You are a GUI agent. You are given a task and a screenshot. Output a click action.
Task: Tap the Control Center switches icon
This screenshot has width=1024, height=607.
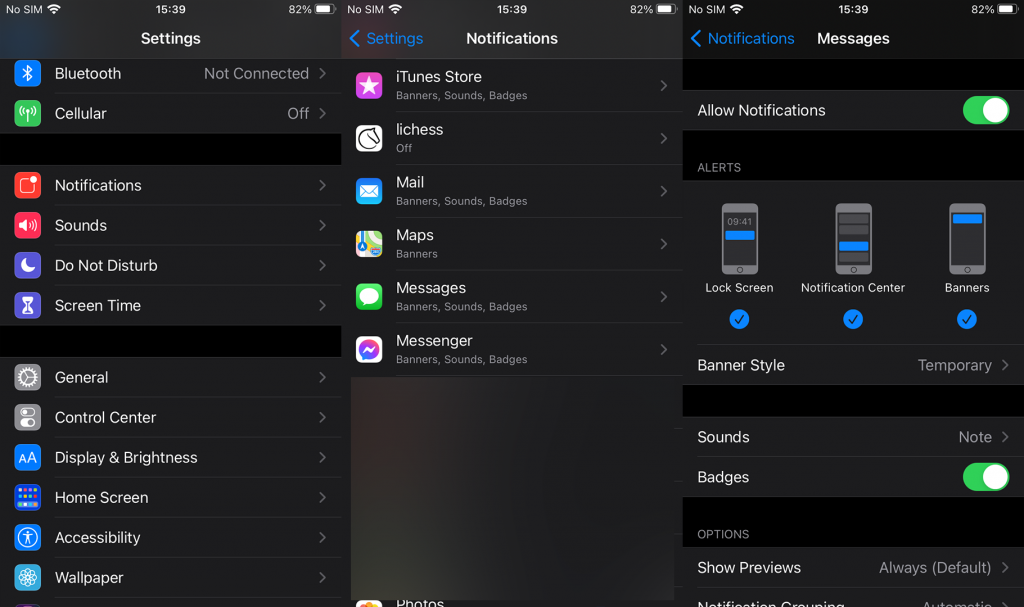[x=27, y=418]
